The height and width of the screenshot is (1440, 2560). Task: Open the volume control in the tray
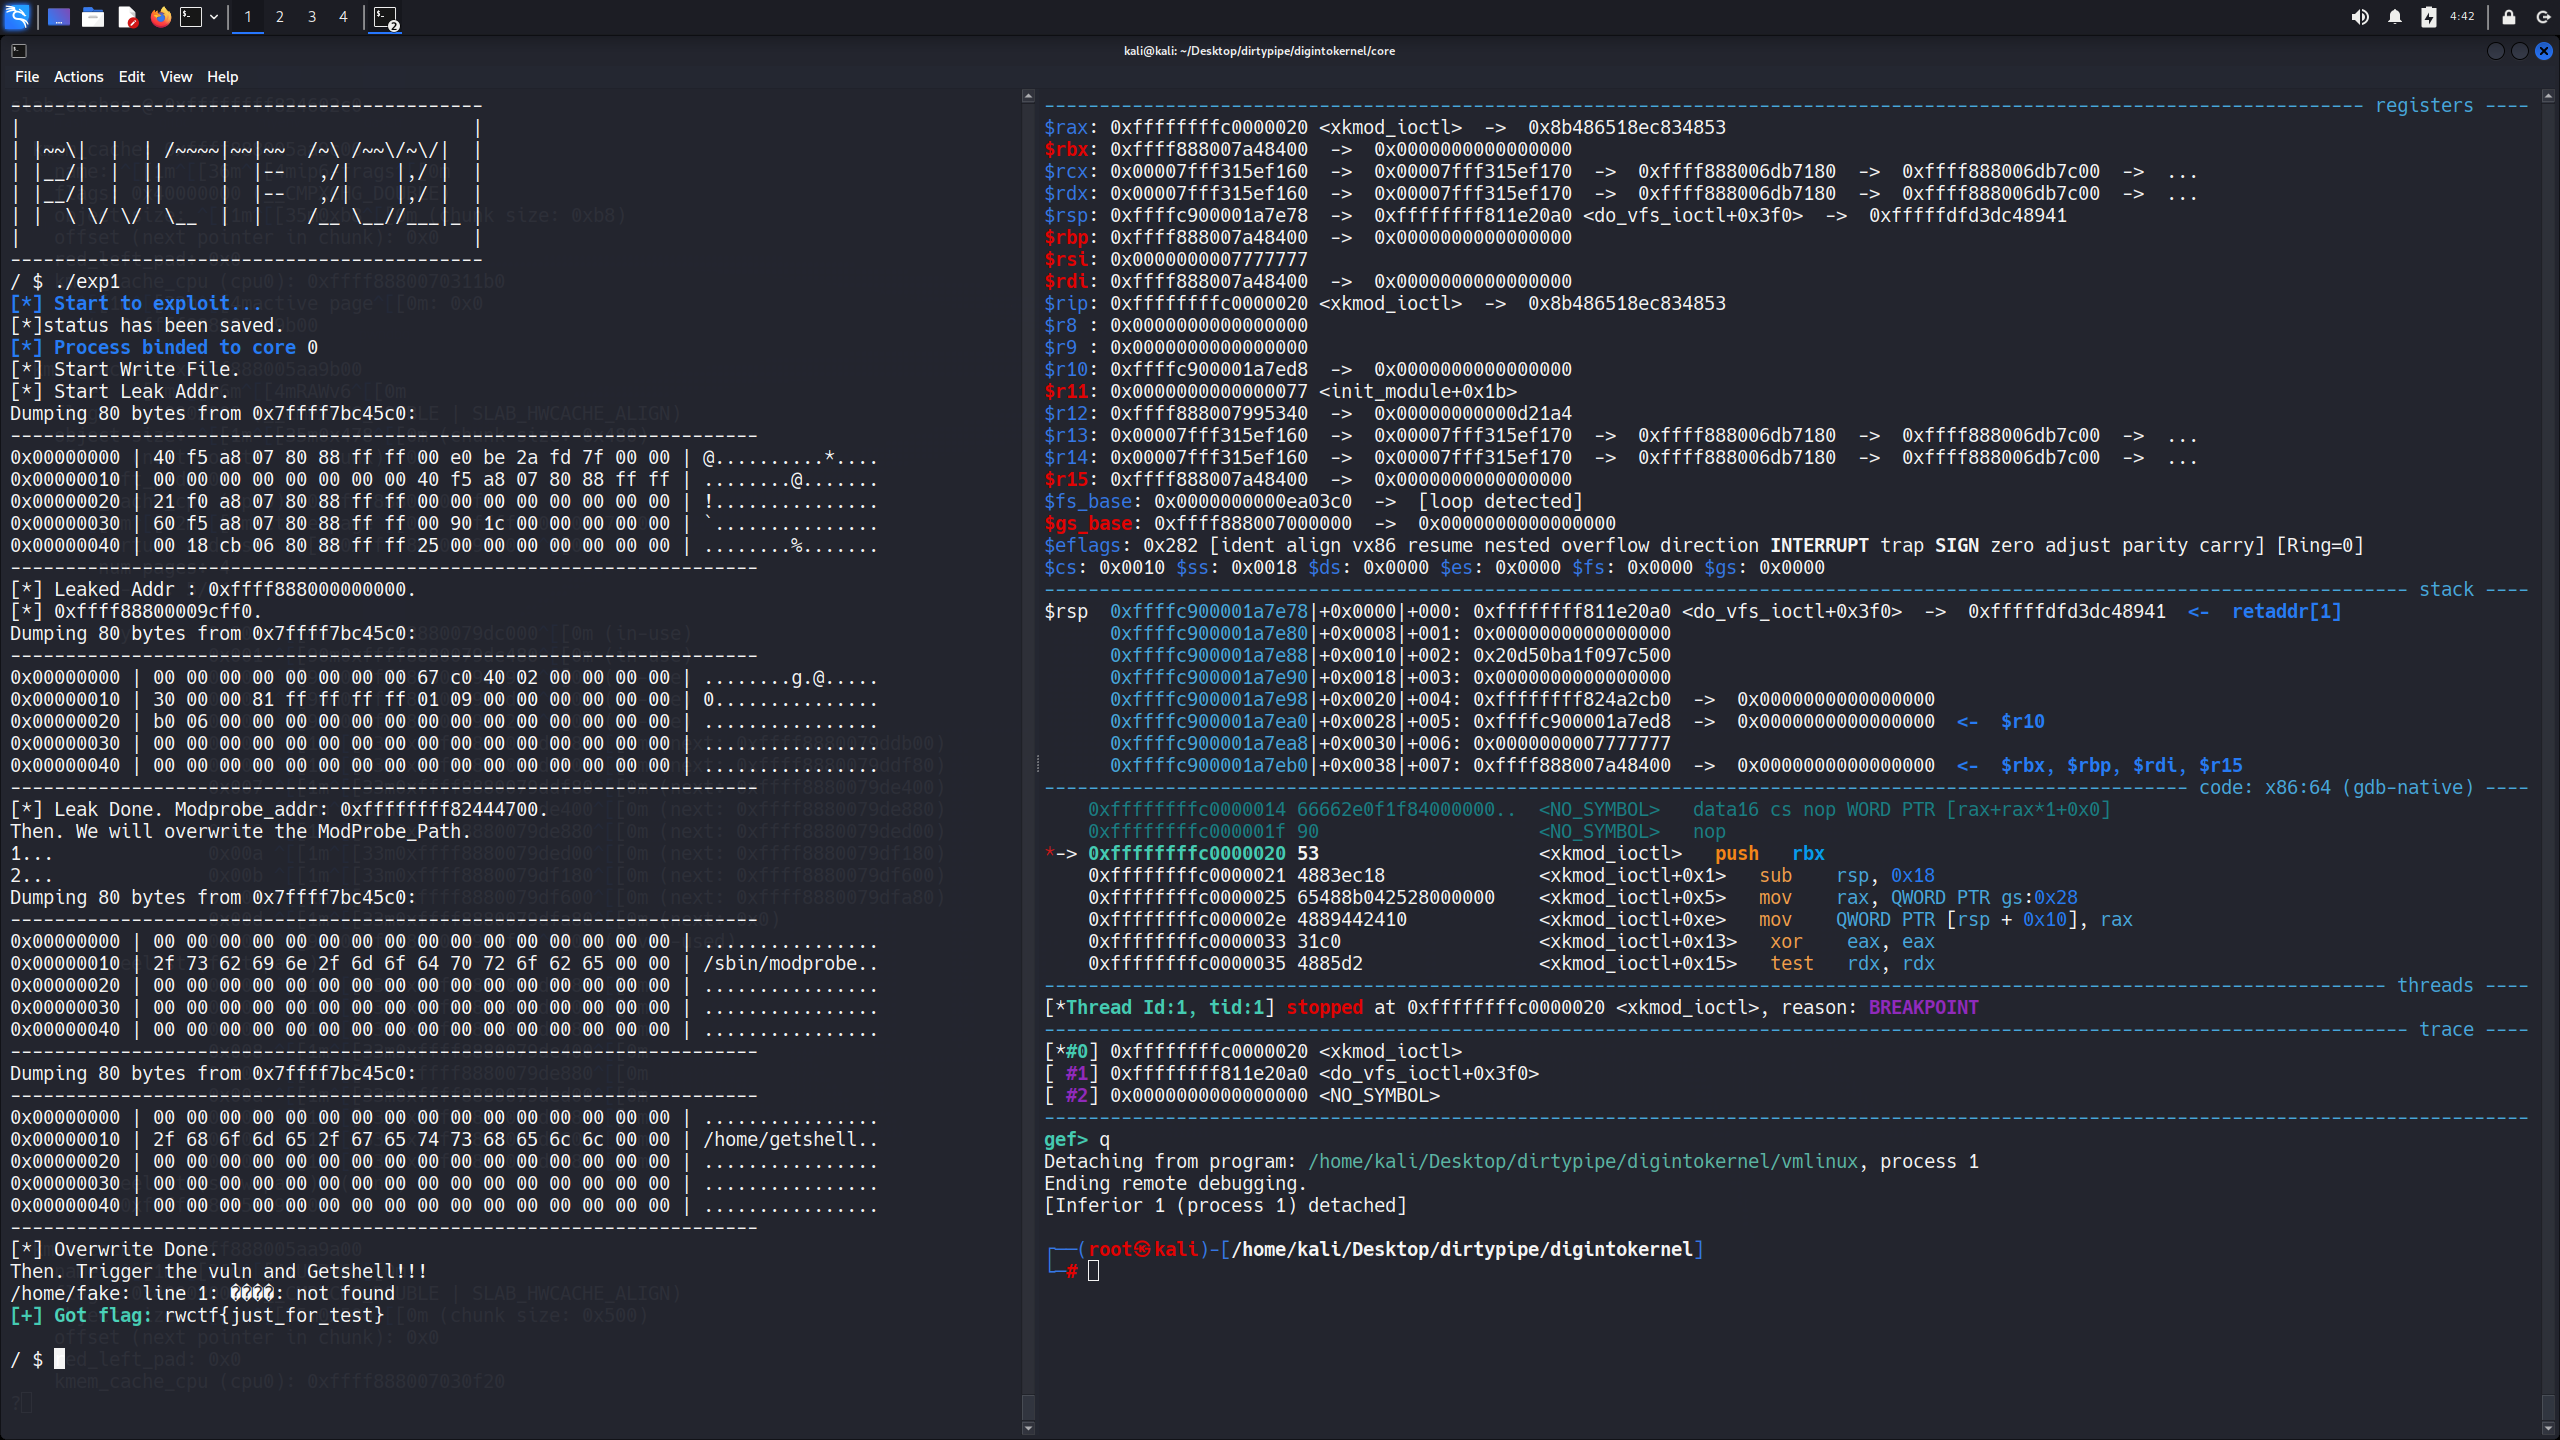pos(2360,17)
